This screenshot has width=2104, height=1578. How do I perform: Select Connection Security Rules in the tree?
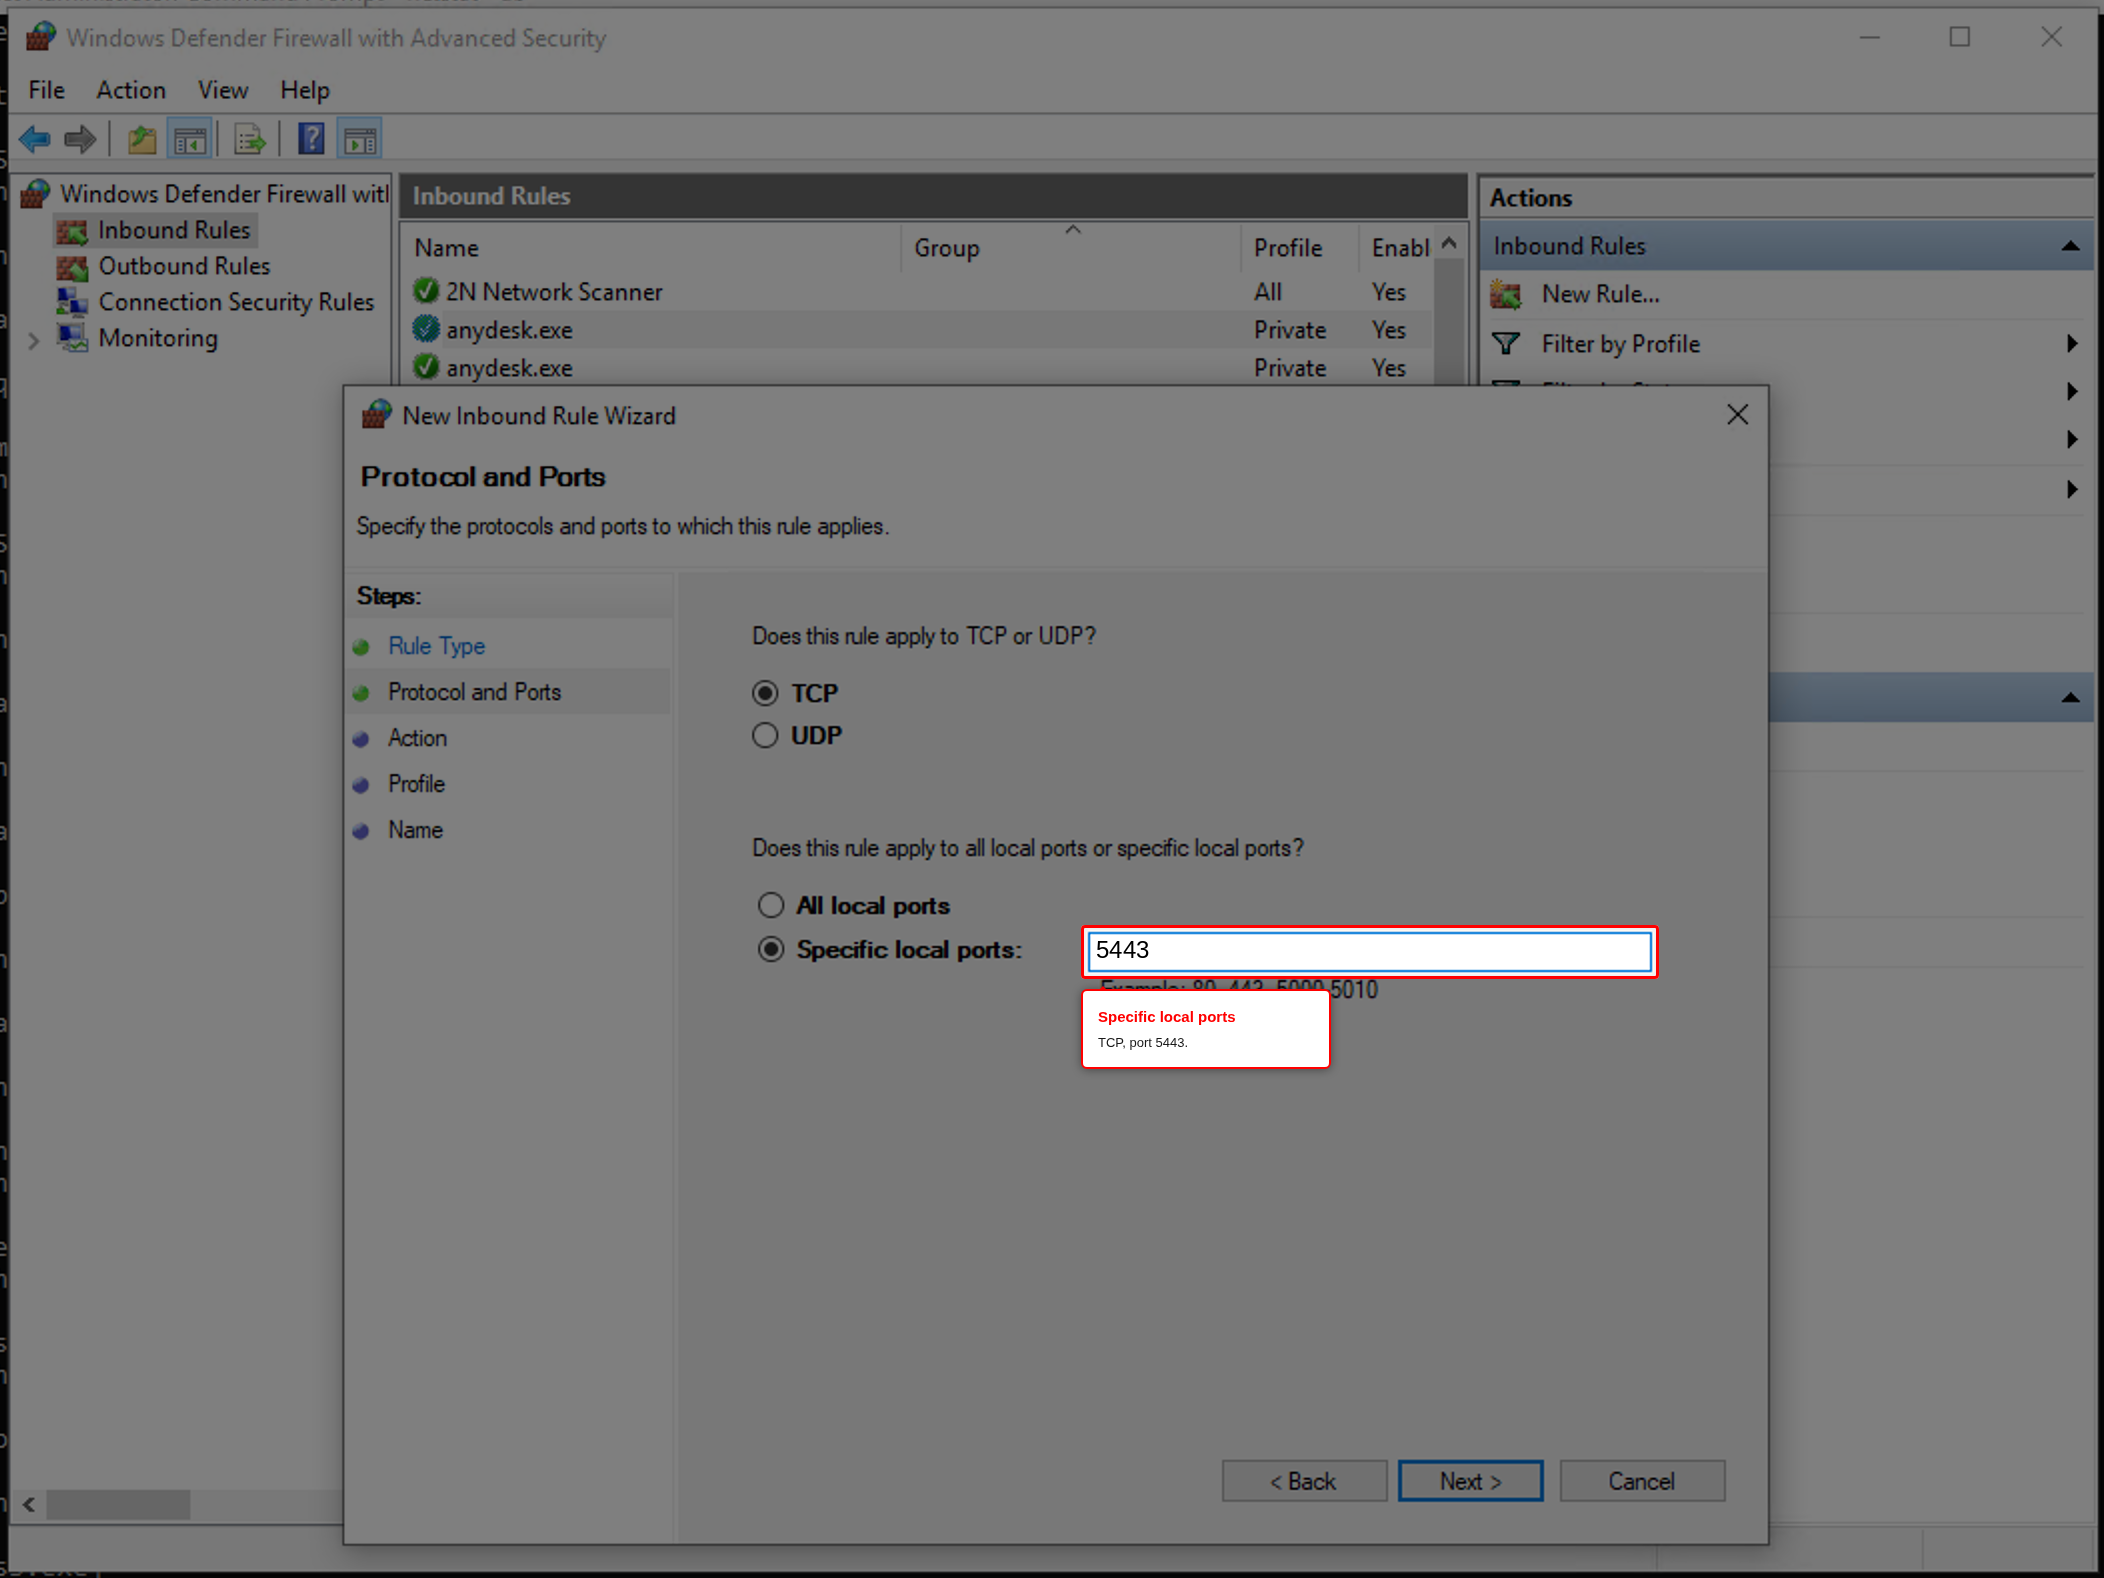[236, 302]
